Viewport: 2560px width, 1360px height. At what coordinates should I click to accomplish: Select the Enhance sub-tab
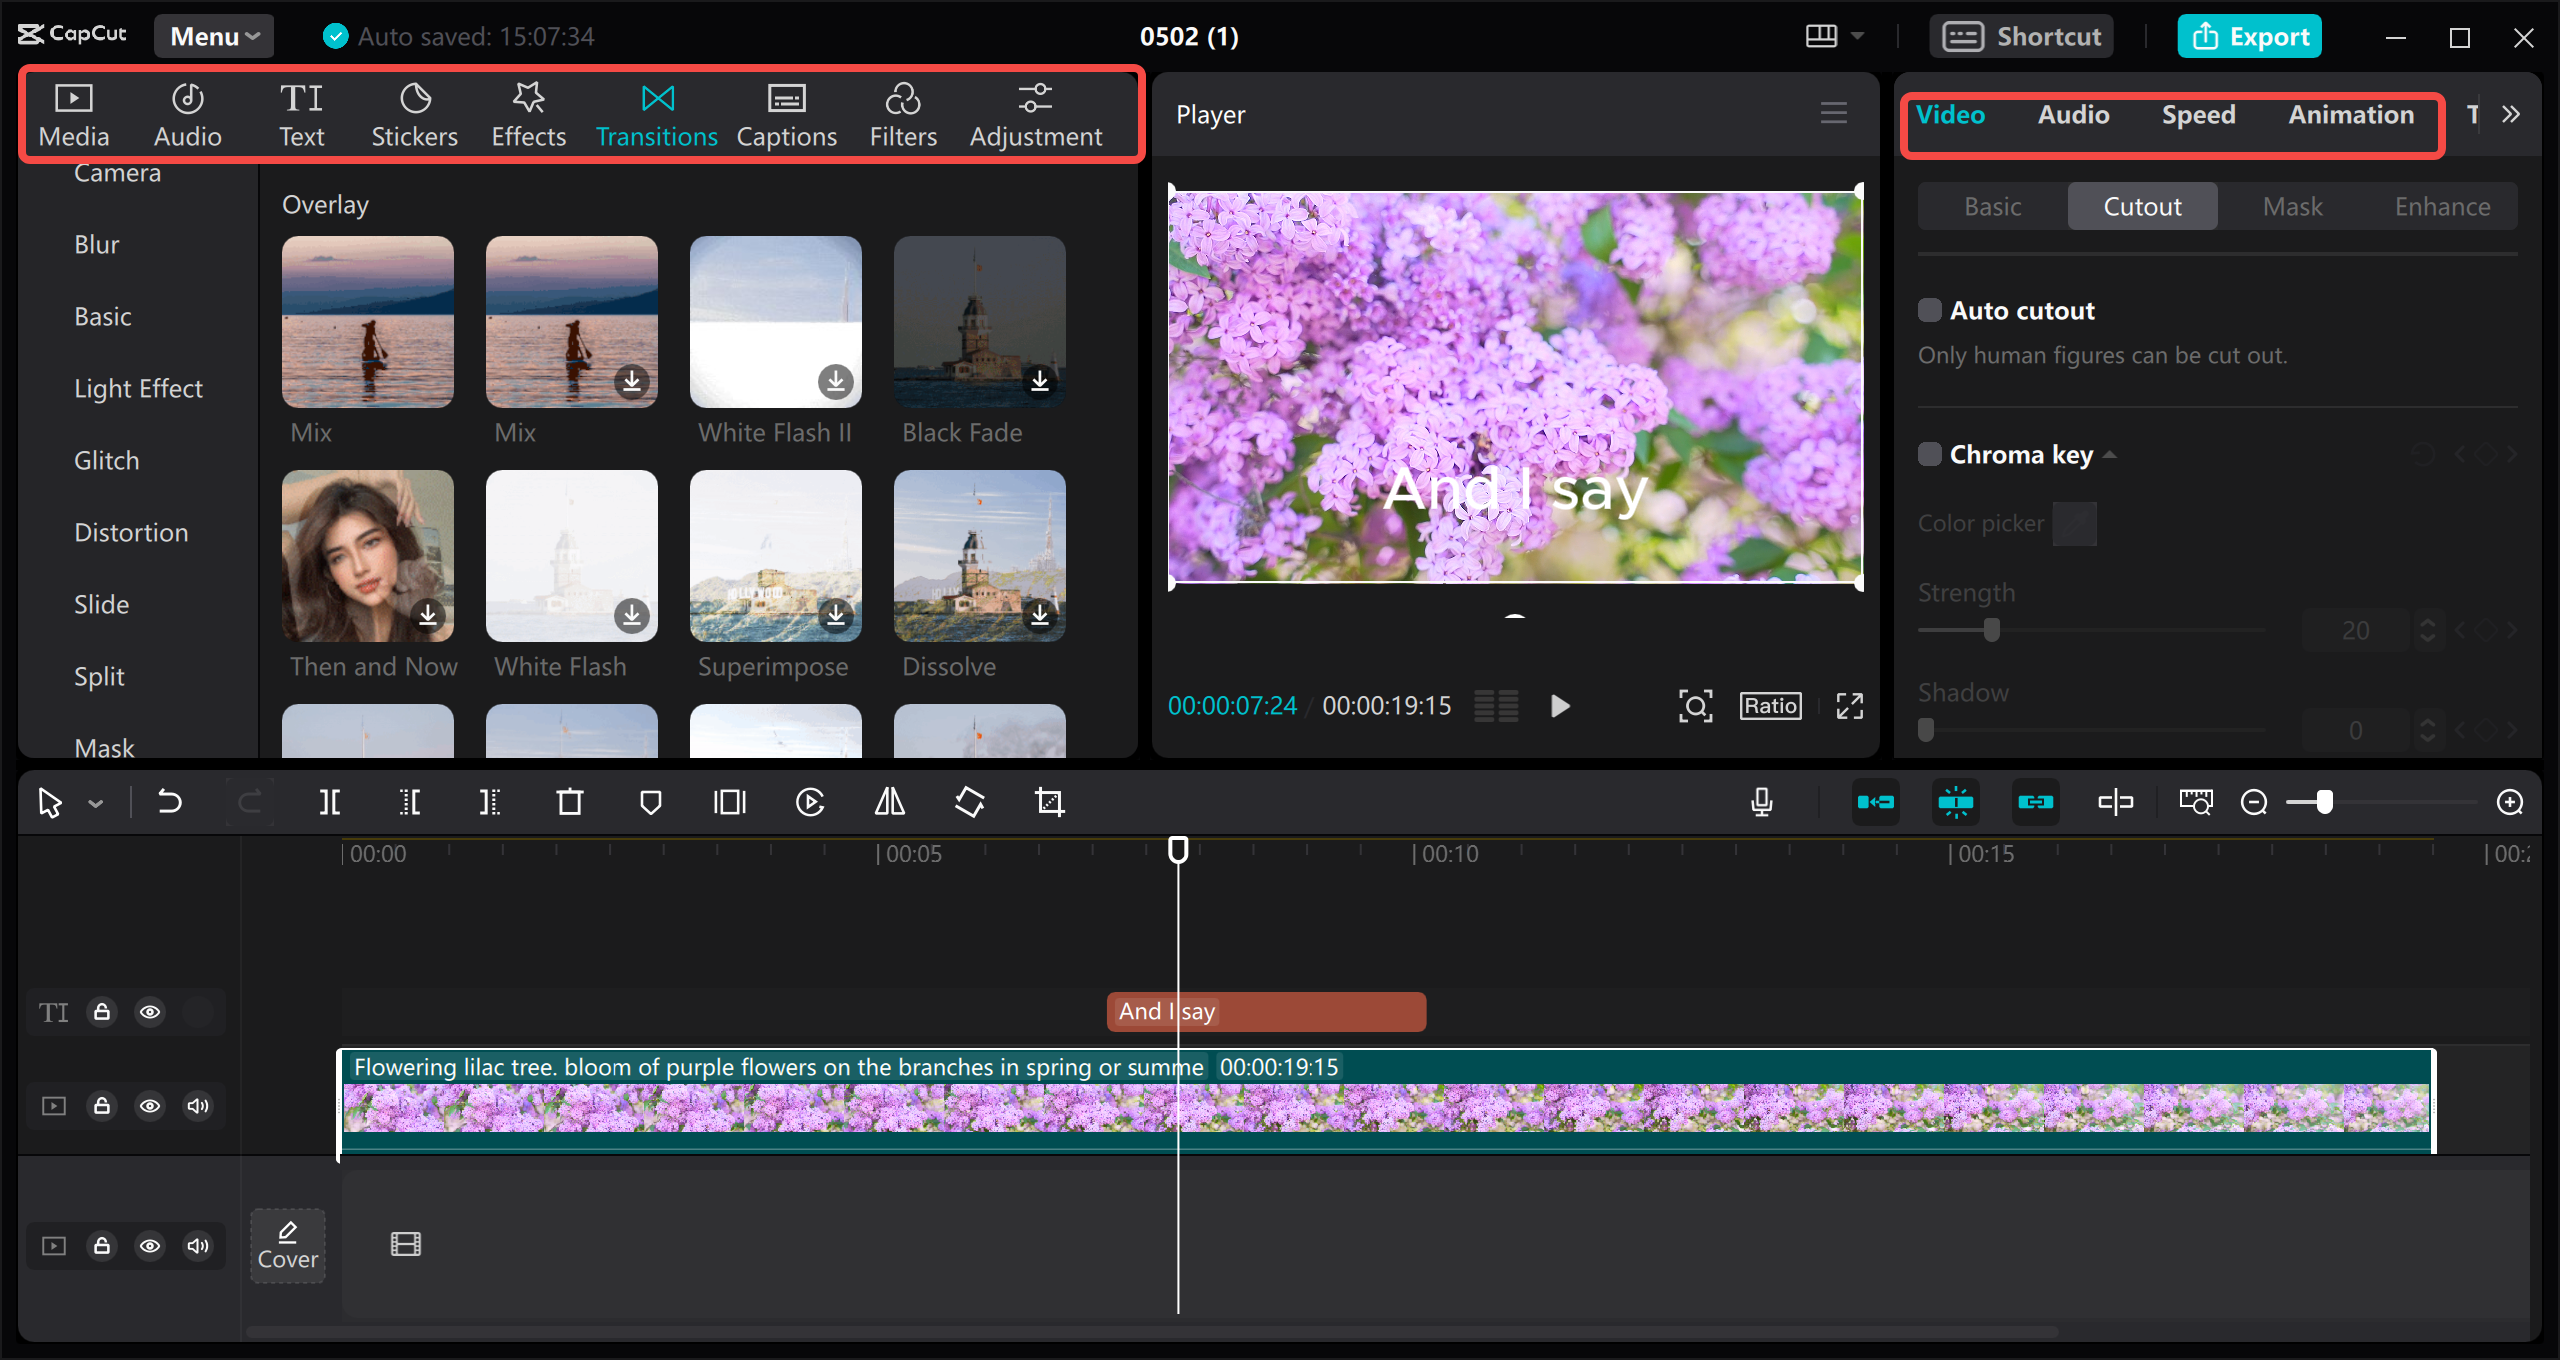click(2442, 206)
